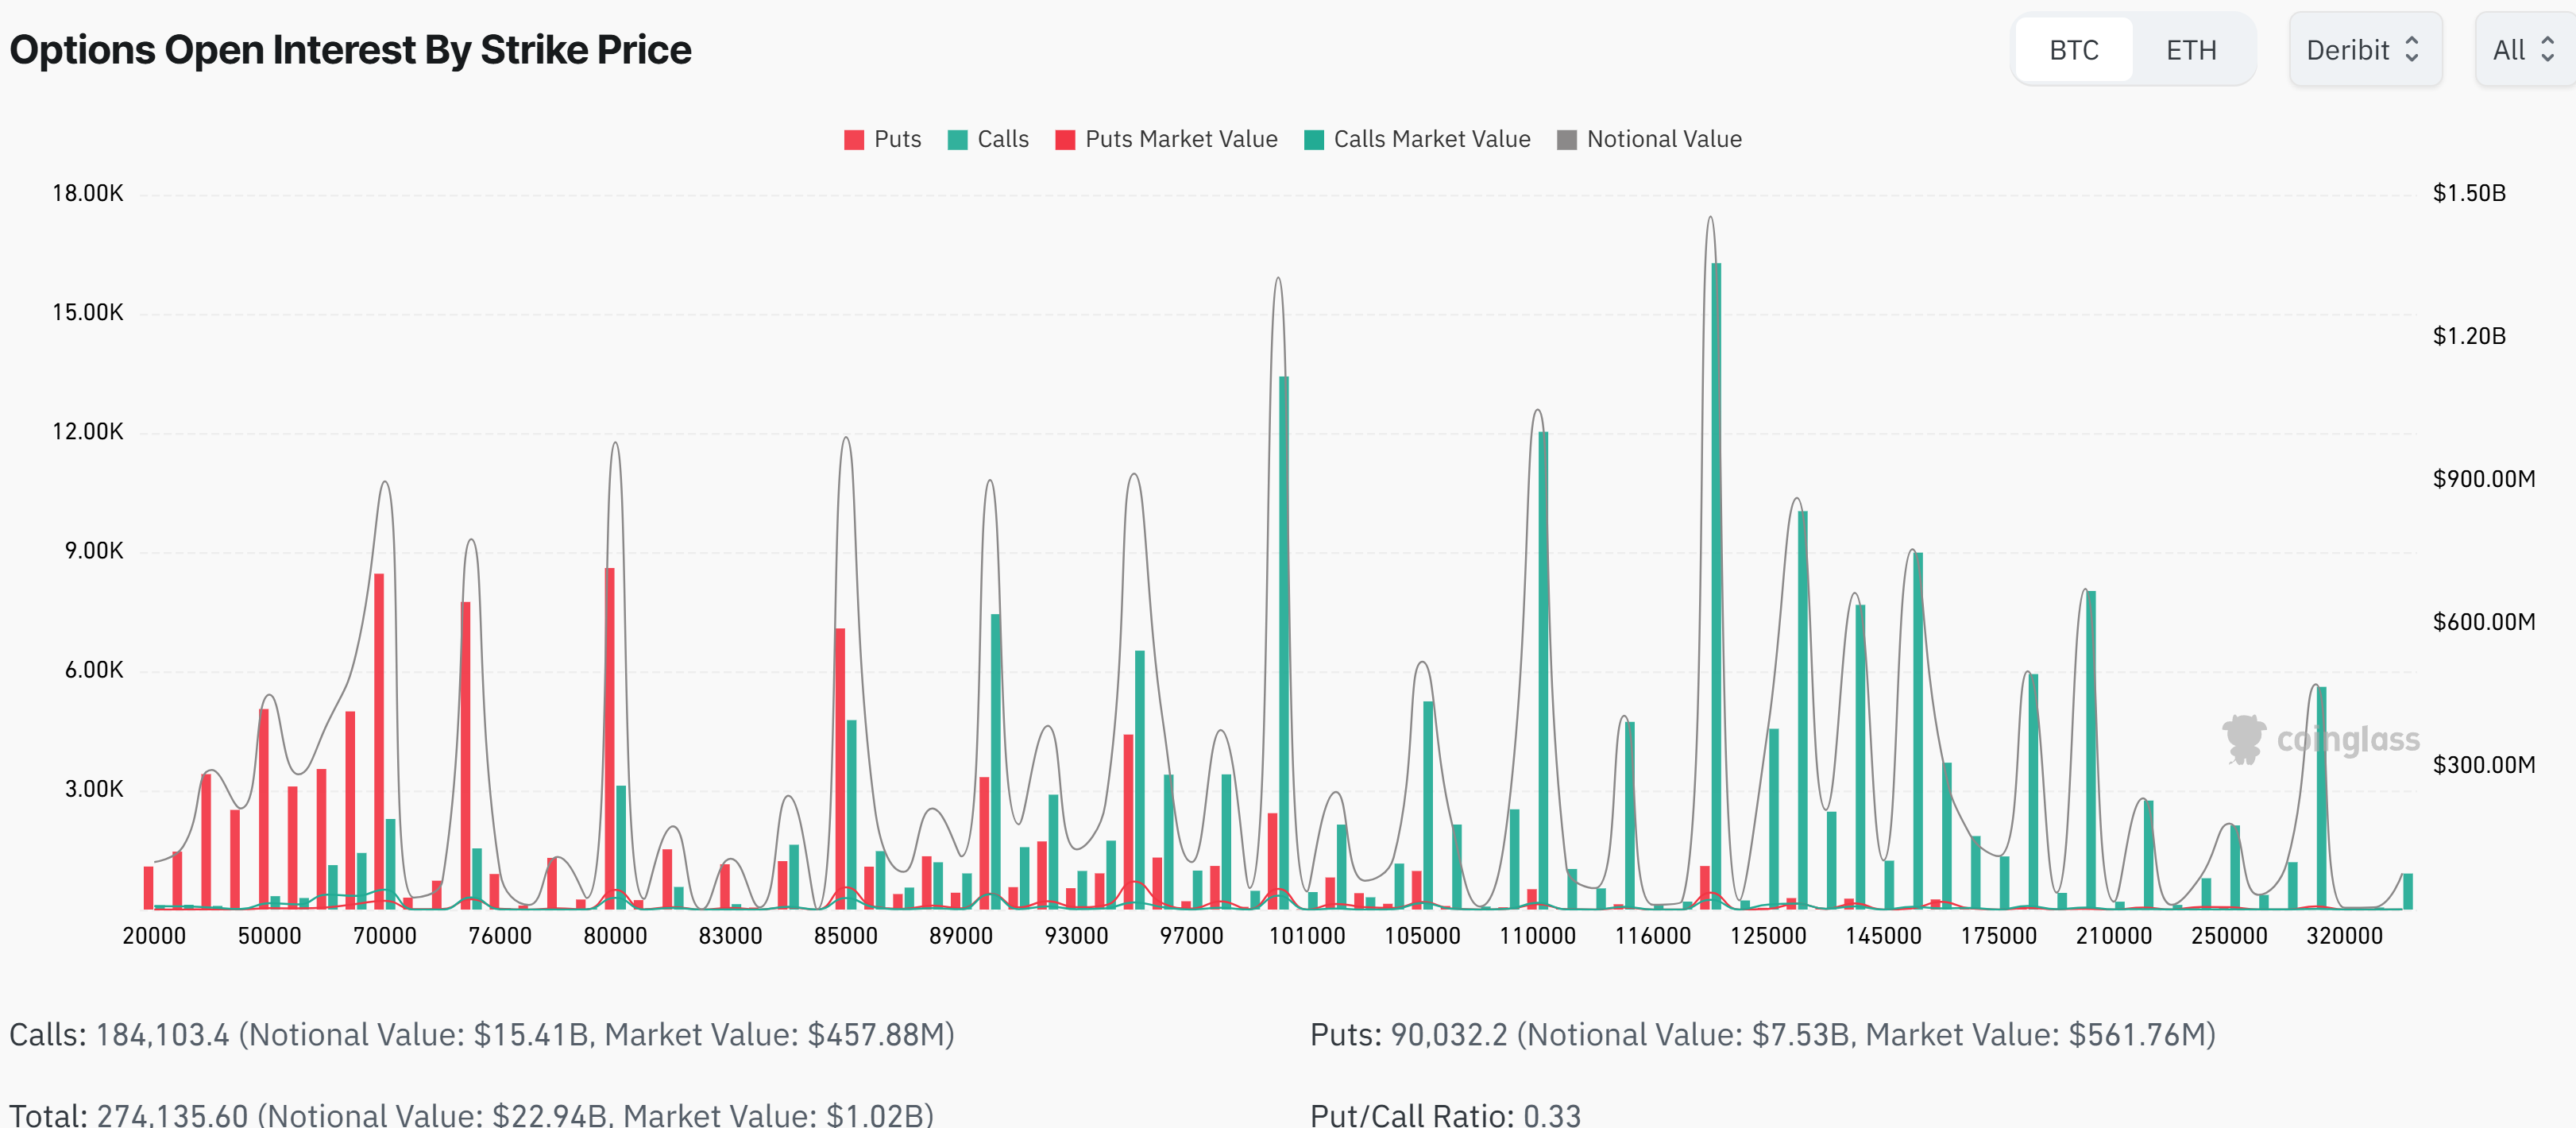Click the All selector up-down arrows
This screenshot has height=1128, width=2576.
click(x=2547, y=50)
